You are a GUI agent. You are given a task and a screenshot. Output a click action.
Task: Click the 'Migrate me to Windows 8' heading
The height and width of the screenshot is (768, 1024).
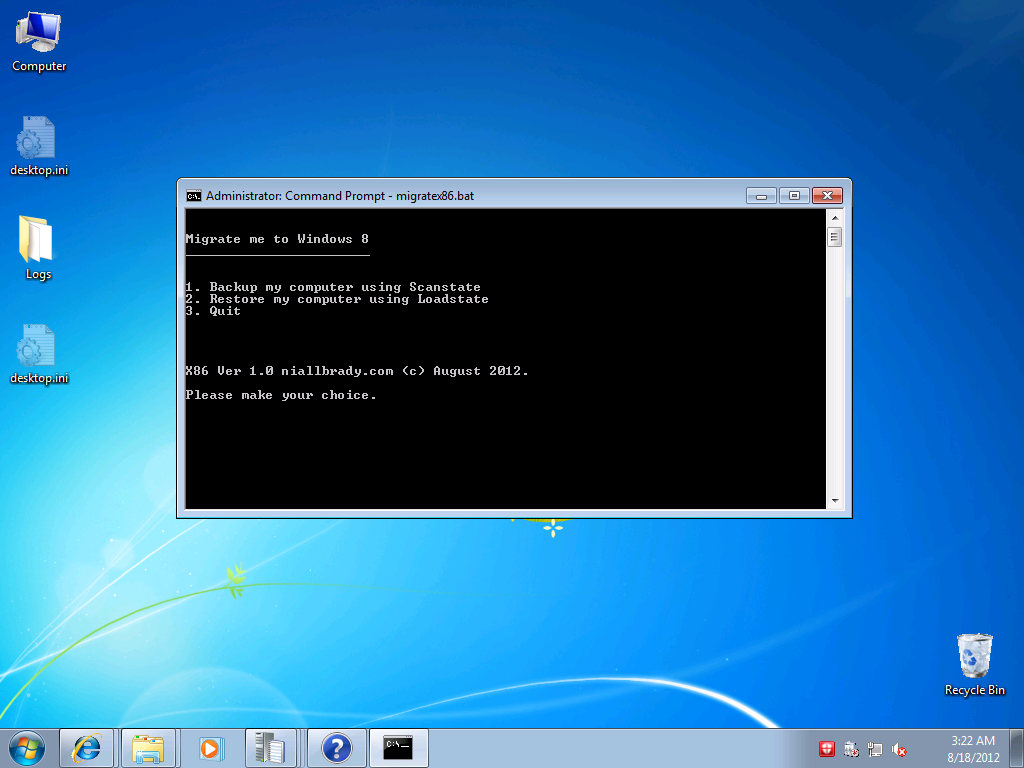click(x=277, y=239)
